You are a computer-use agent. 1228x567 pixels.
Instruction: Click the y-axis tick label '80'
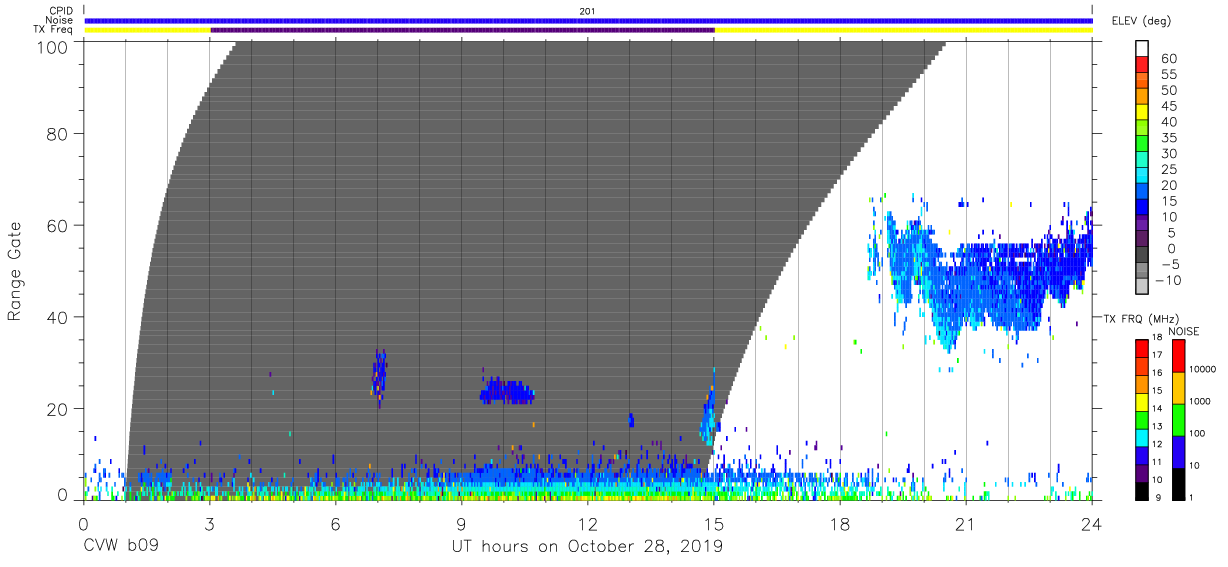point(59,133)
